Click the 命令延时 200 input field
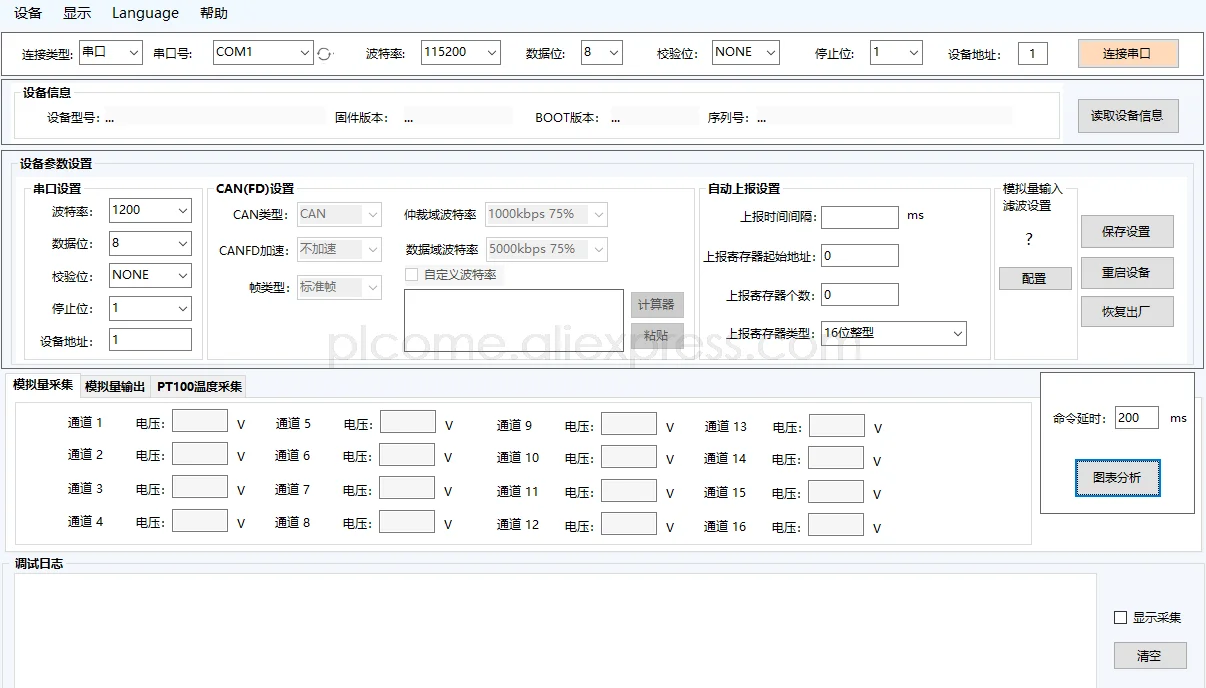This screenshot has width=1206, height=688. 1137,418
